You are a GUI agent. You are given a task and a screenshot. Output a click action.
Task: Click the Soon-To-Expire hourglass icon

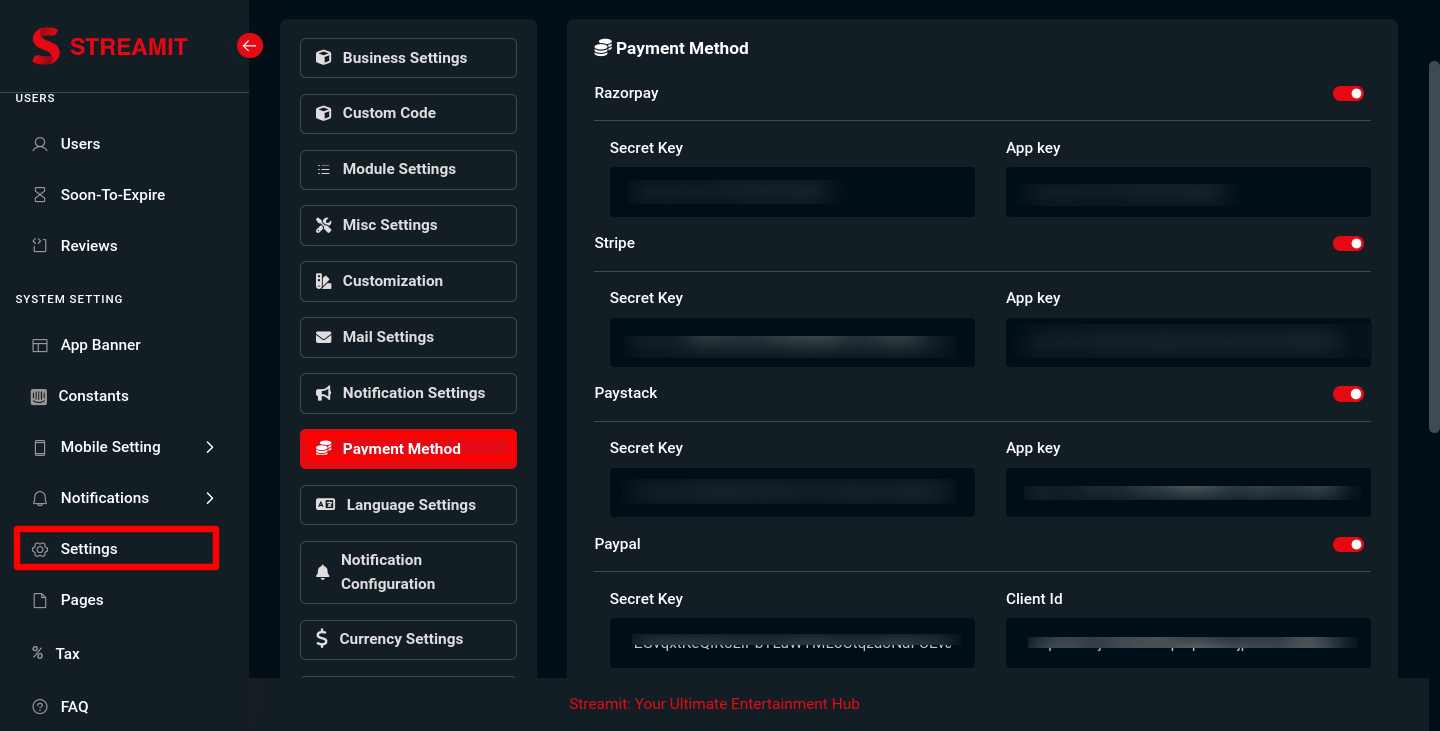coord(40,195)
